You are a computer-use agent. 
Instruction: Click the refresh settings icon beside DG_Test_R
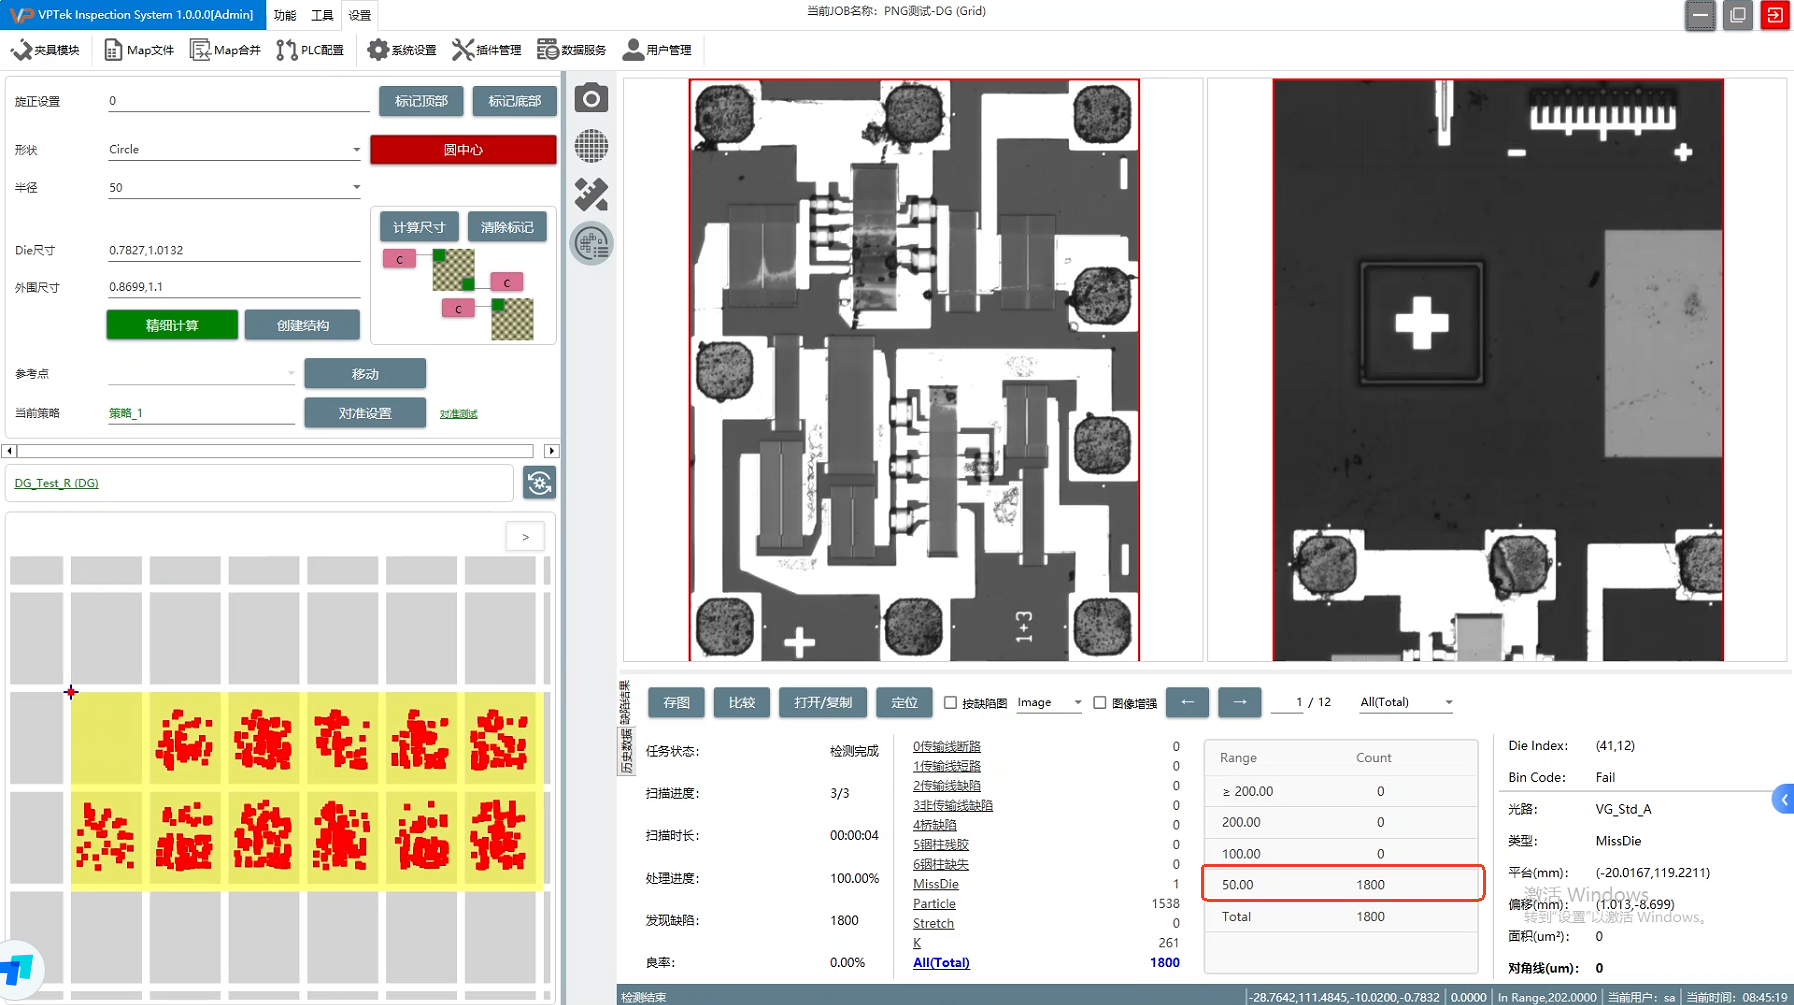[540, 483]
